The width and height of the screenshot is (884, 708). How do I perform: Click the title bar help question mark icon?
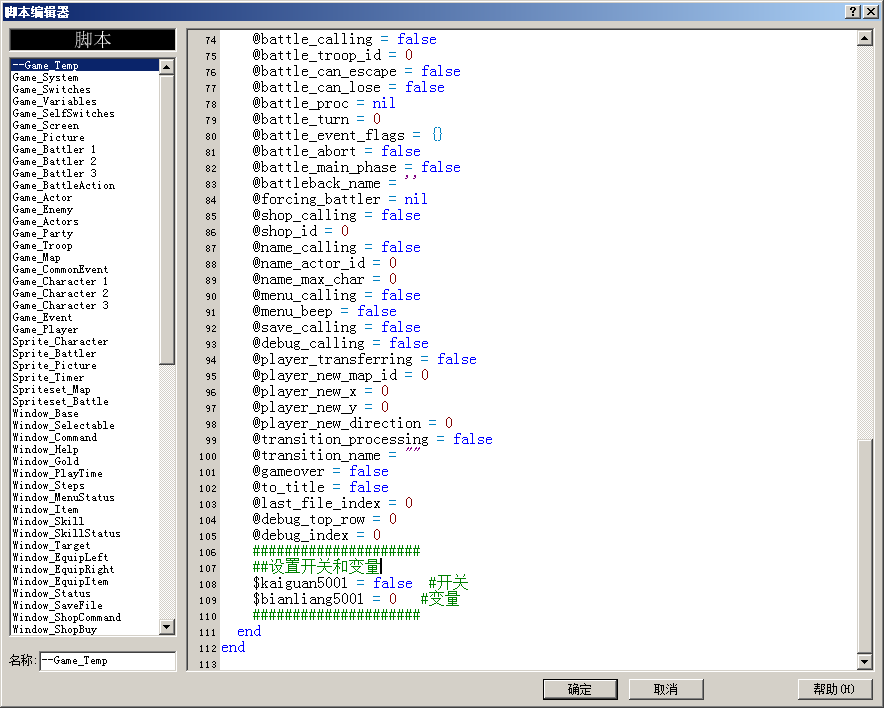click(x=853, y=11)
